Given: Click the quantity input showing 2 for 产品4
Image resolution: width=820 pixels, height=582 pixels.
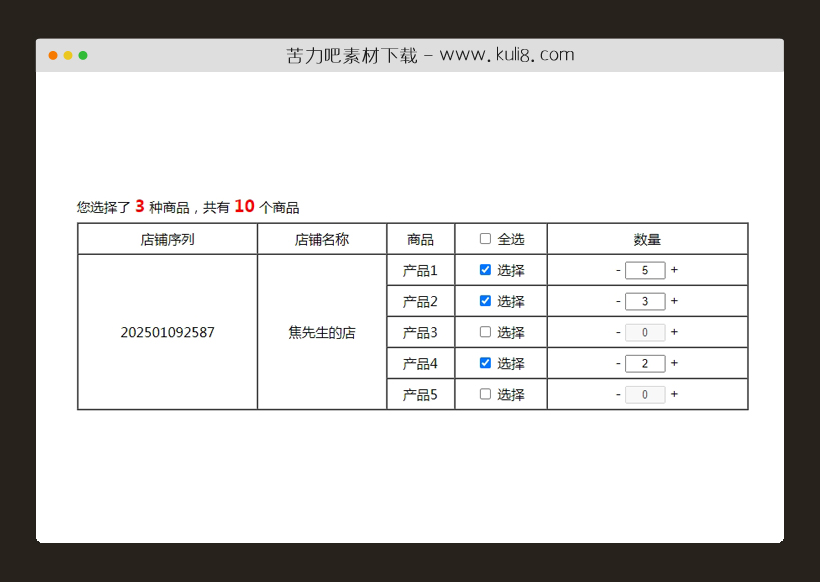Looking at the screenshot, I should coord(645,362).
